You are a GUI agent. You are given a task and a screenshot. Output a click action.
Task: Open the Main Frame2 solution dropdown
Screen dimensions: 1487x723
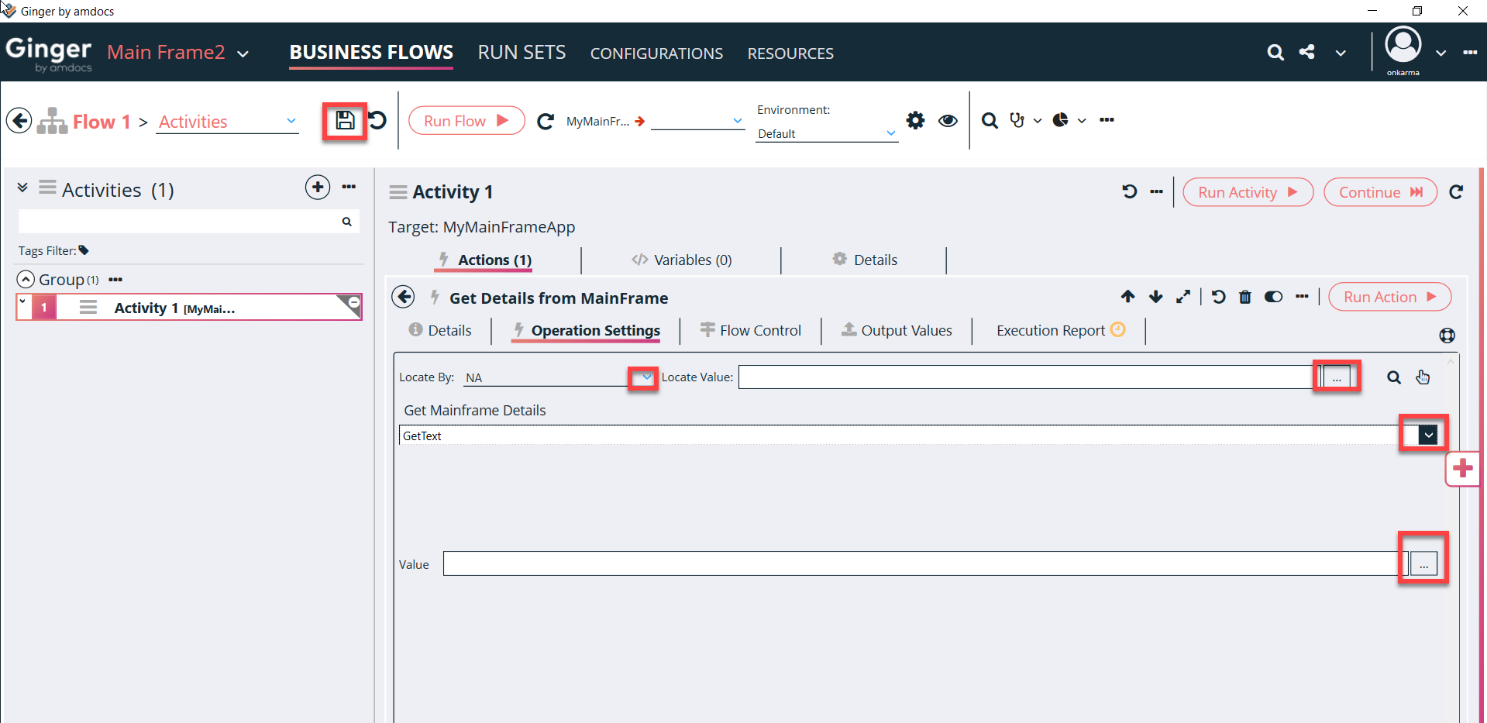tap(242, 53)
